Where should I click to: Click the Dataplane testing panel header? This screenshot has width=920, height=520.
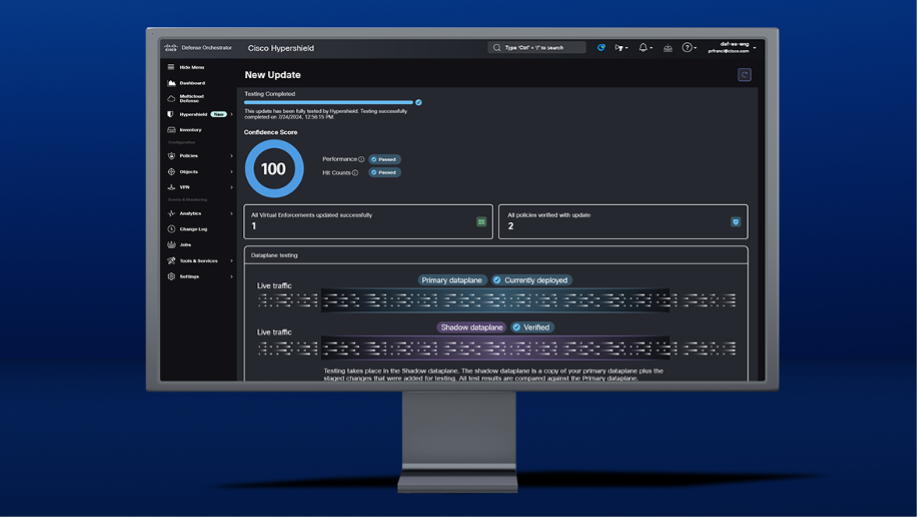[496, 256]
